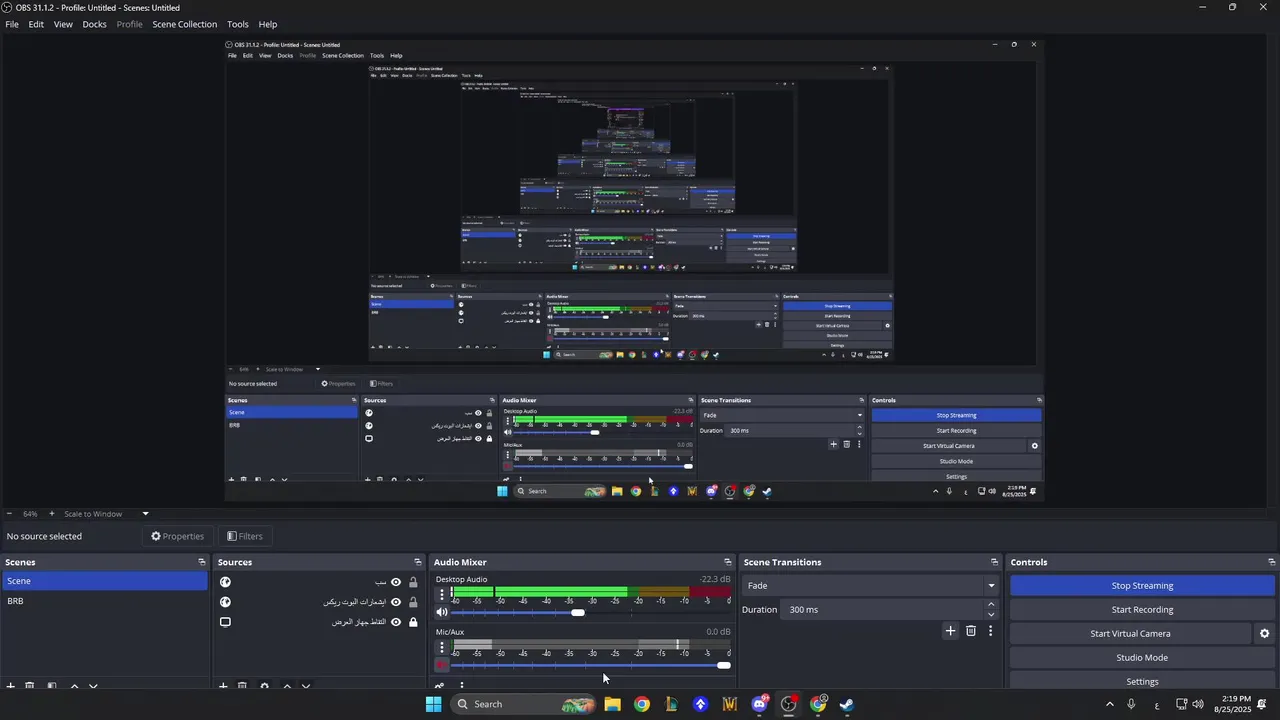The height and width of the screenshot is (720, 1280).
Task: Click the Start Virtual Camera button
Action: click(x=1130, y=634)
